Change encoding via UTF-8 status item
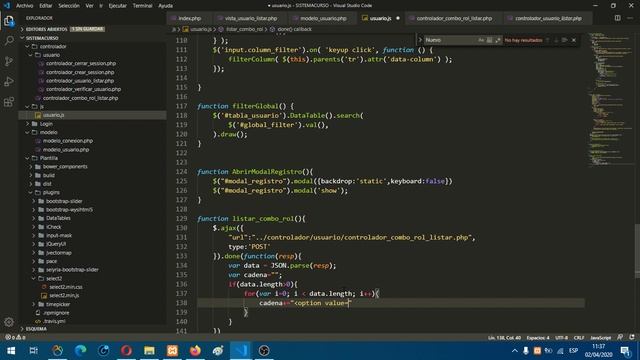Viewport: 640px width, 360px height. 561,338
